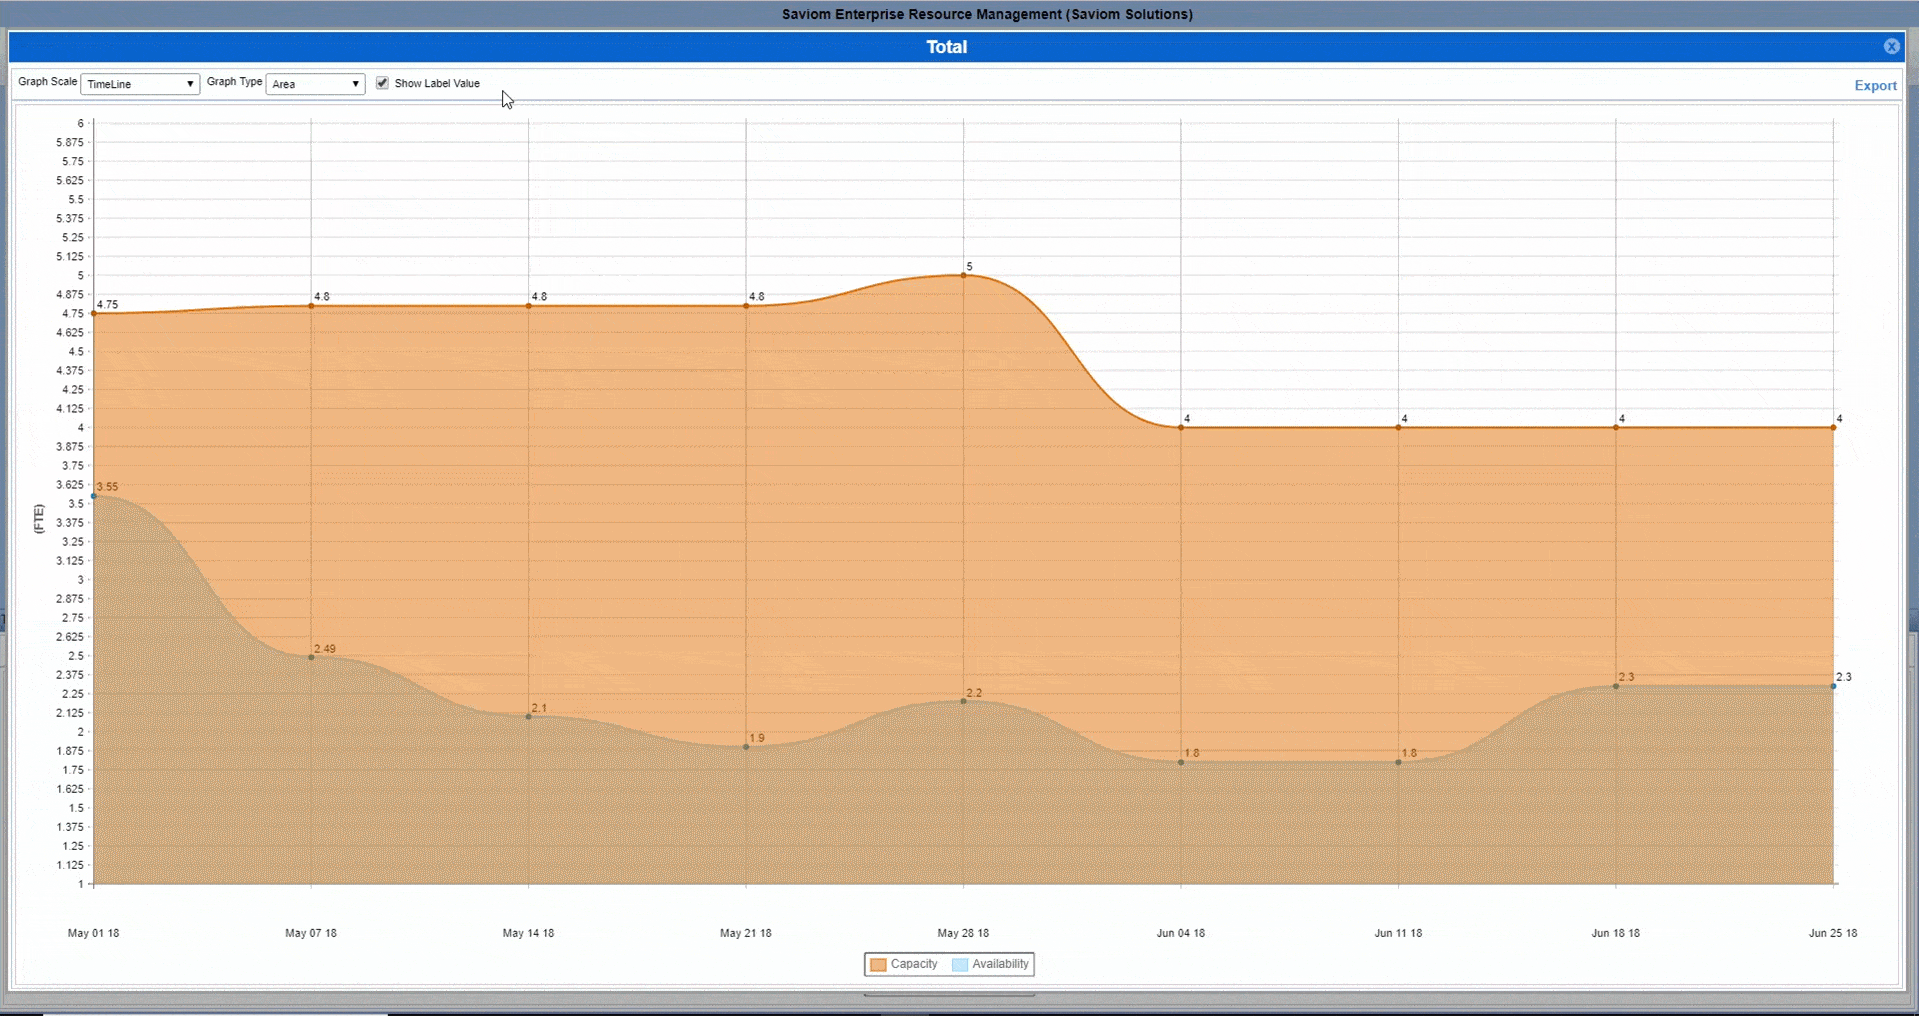Click the Export link

[x=1875, y=85]
